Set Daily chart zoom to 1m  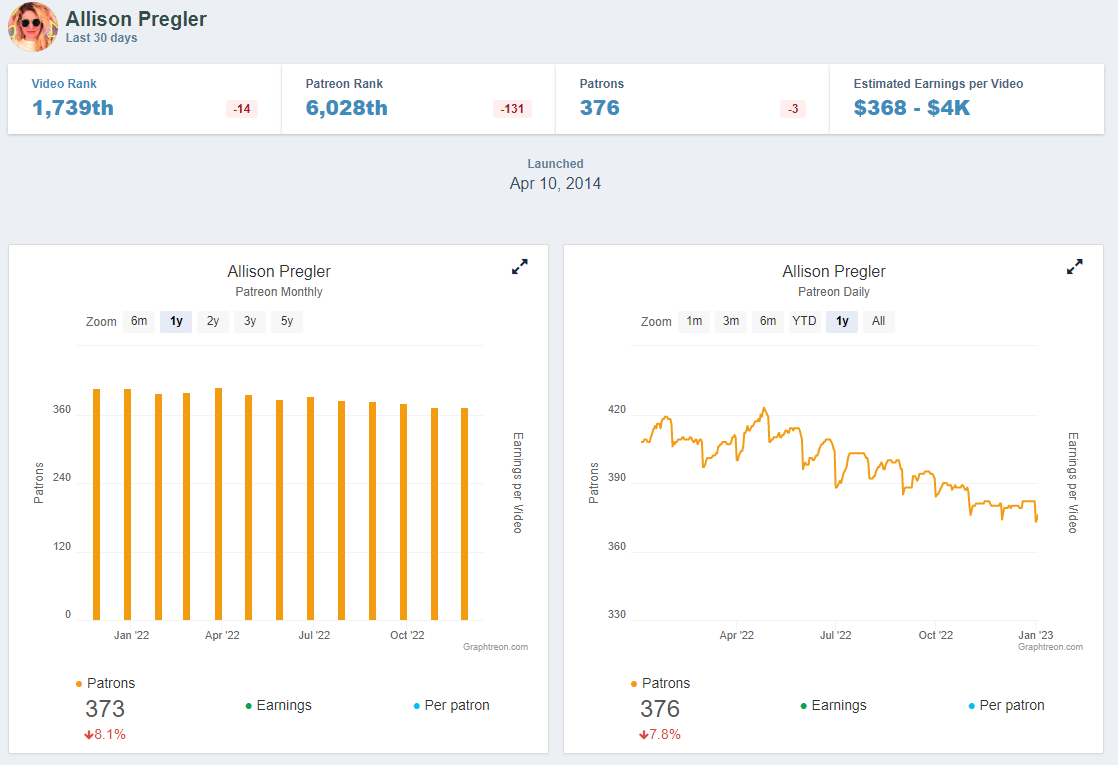coord(694,322)
